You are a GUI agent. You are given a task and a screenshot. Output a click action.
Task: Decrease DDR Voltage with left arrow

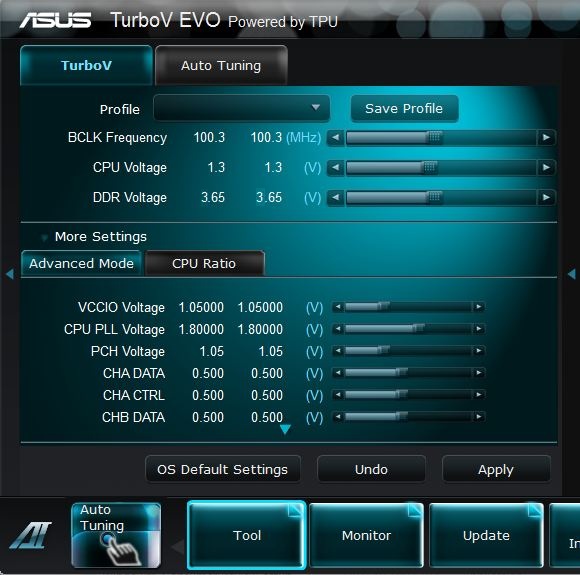click(x=335, y=198)
